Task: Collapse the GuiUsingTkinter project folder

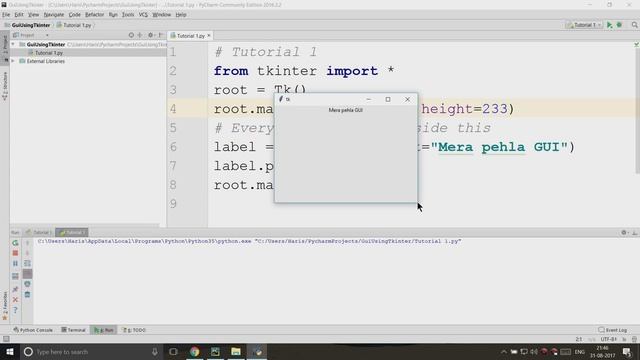Action: click(x=13, y=44)
